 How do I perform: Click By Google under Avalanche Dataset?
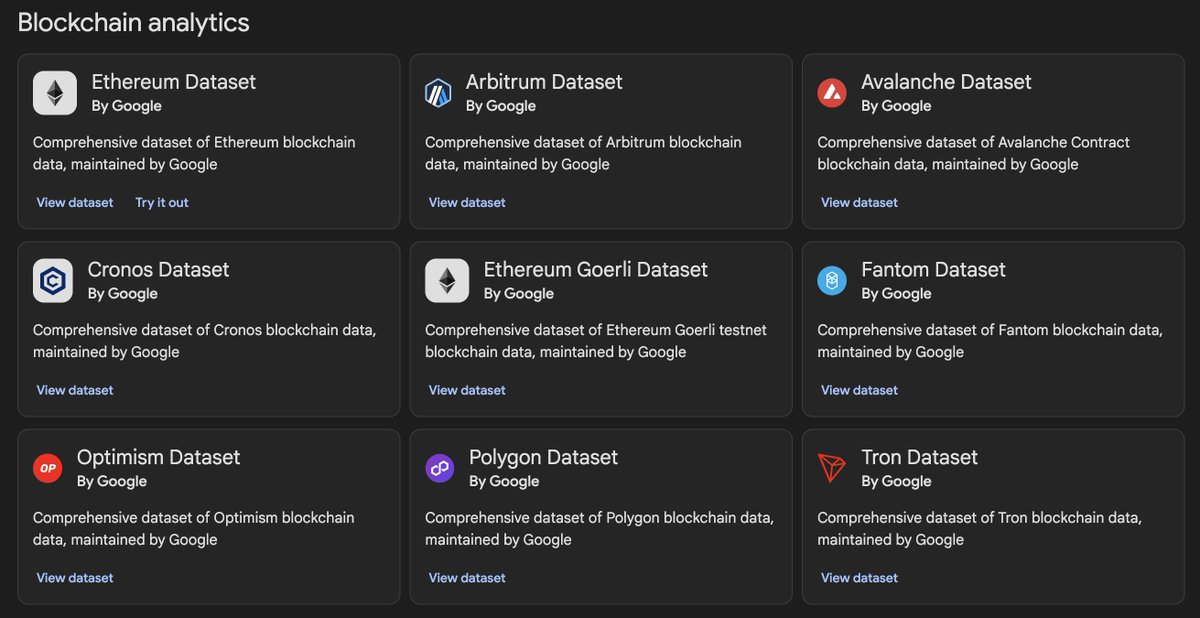[896, 106]
